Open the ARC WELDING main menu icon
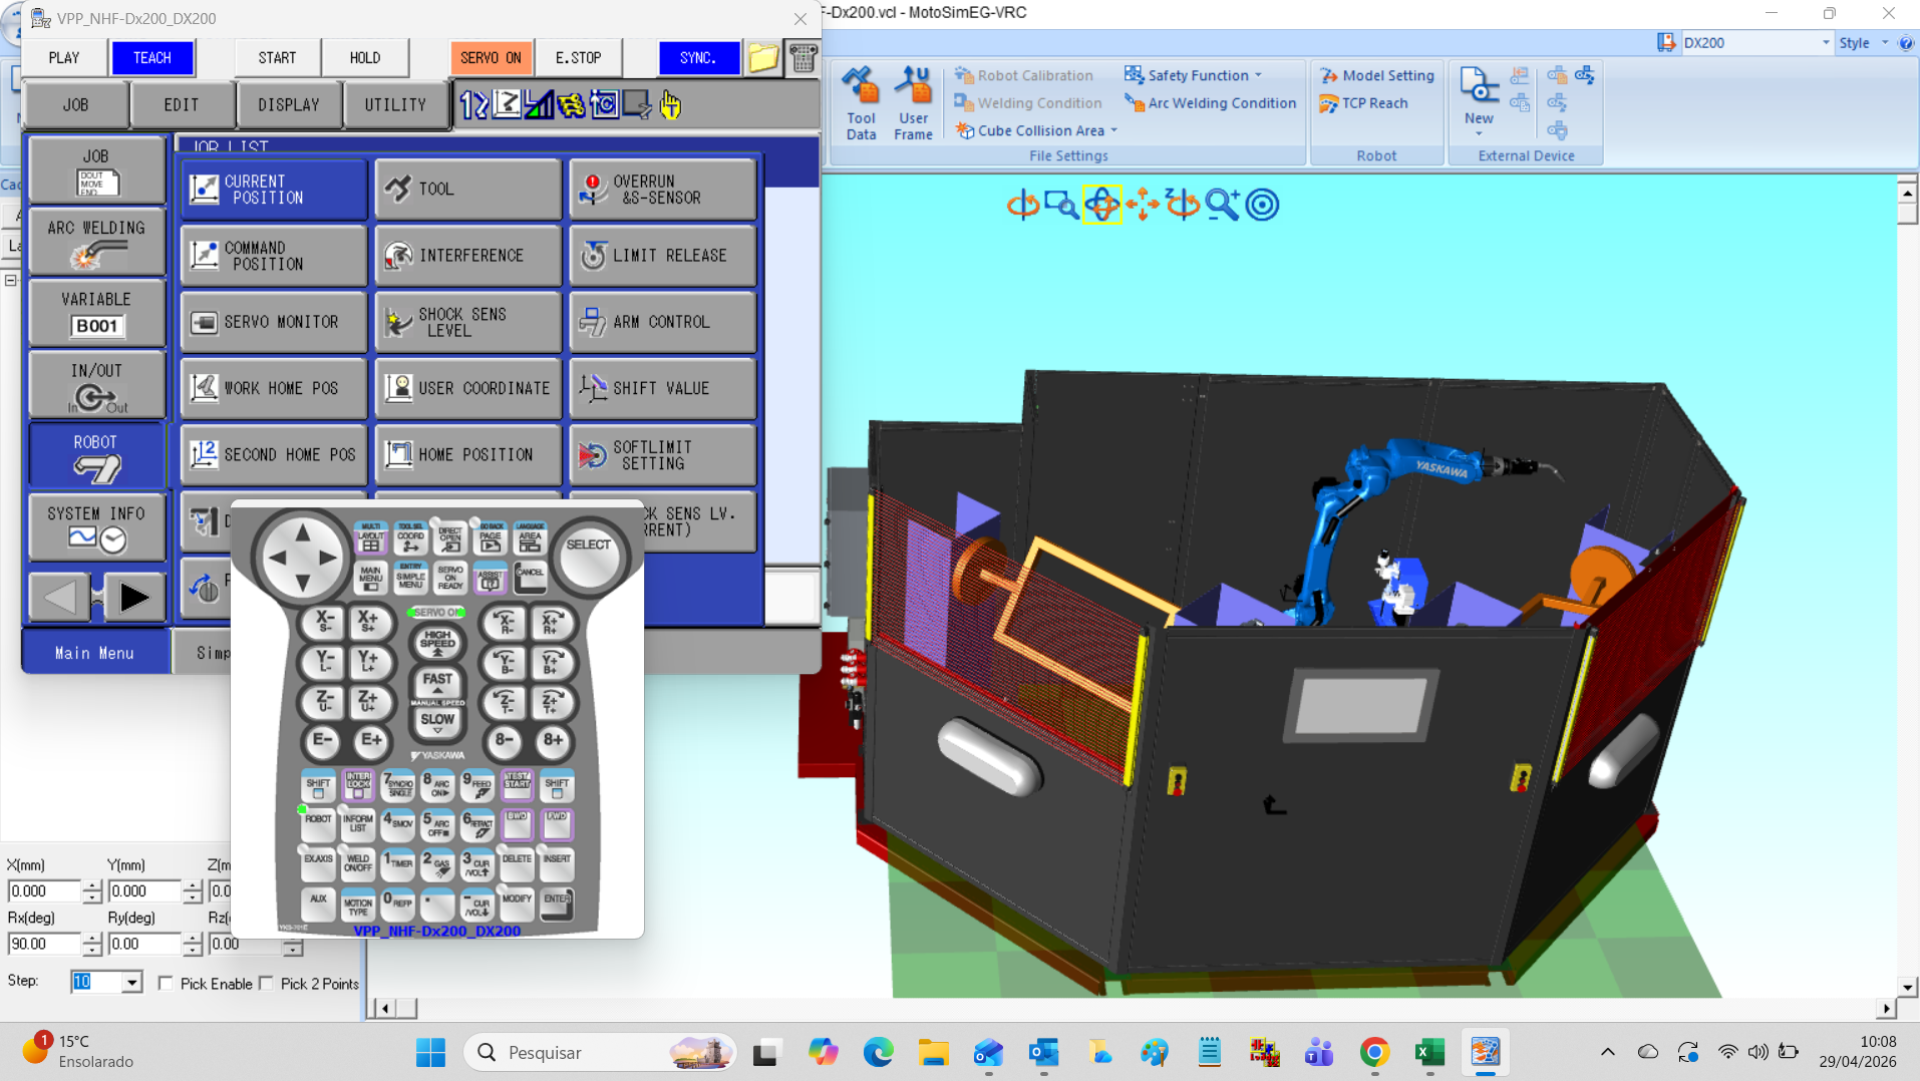Image resolution: width=1920 pixels, height=1081 pixels. 97,241
